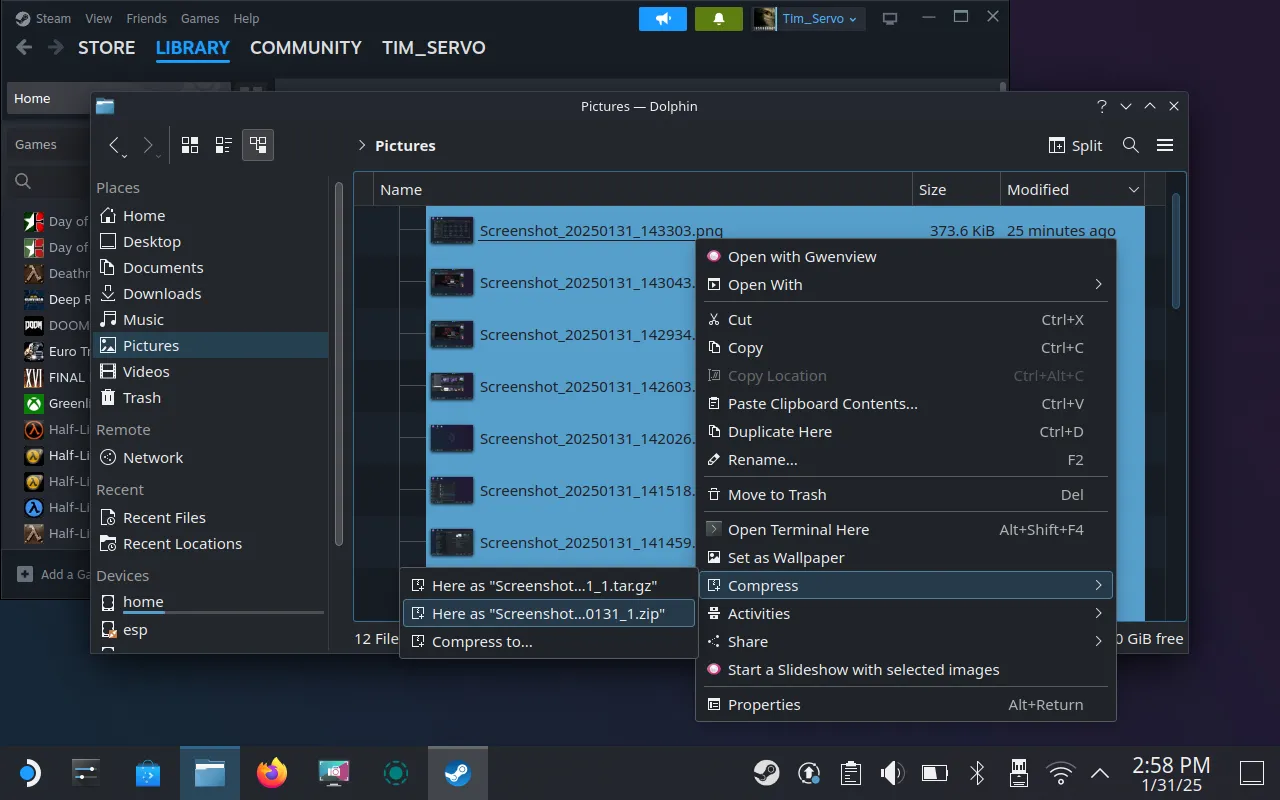The width and height of the screenshot is (1280, 800).
Task: Select Downloads in Places sidebar
Action: tap(162, 294)
